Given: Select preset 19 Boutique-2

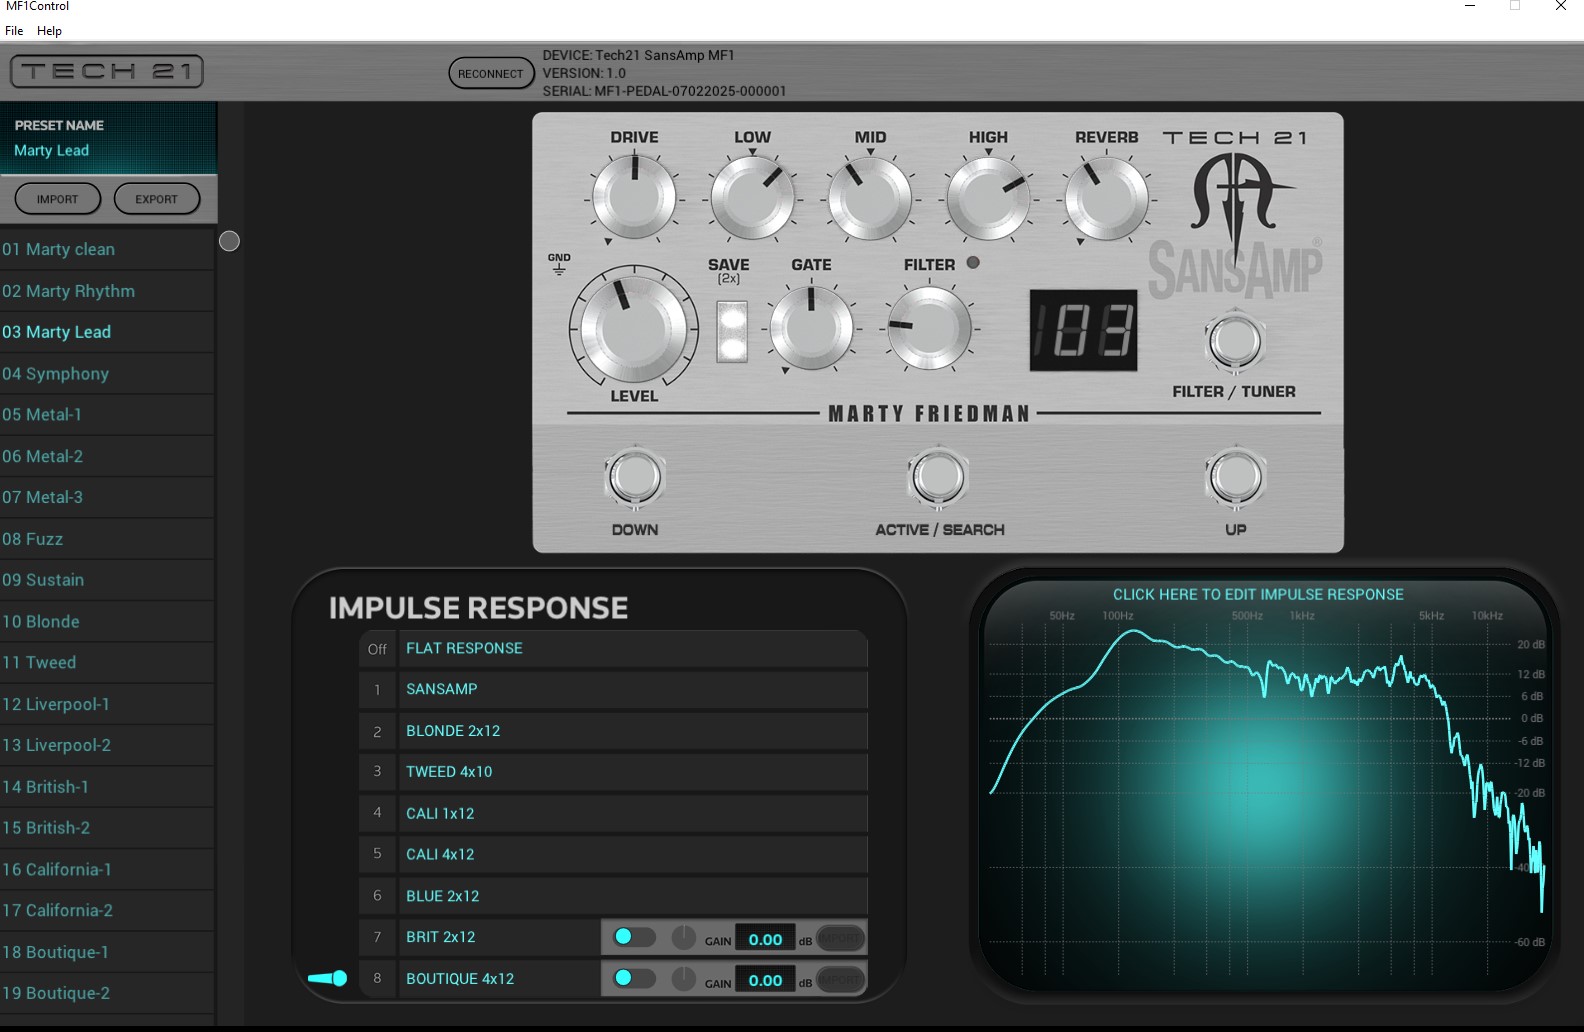Looking at the screenshot, I should [x=107, y=993].
